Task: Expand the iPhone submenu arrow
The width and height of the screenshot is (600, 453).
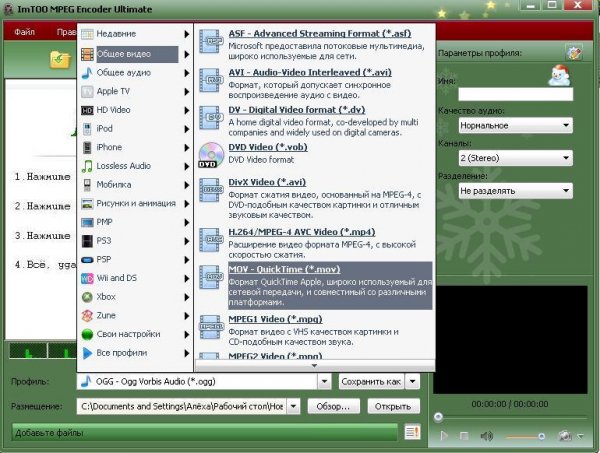Action: [186, 148]
